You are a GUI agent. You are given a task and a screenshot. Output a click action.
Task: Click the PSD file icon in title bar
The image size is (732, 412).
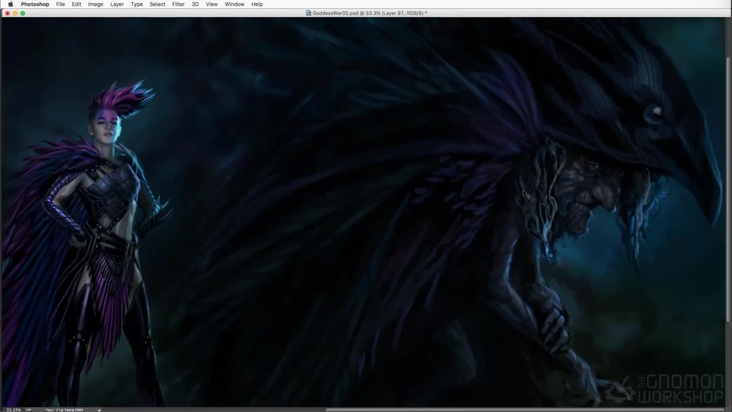coord(308,13)
